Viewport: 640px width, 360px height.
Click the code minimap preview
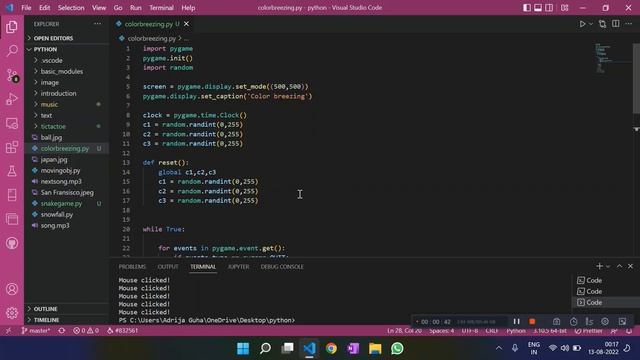tap(603, 58)
